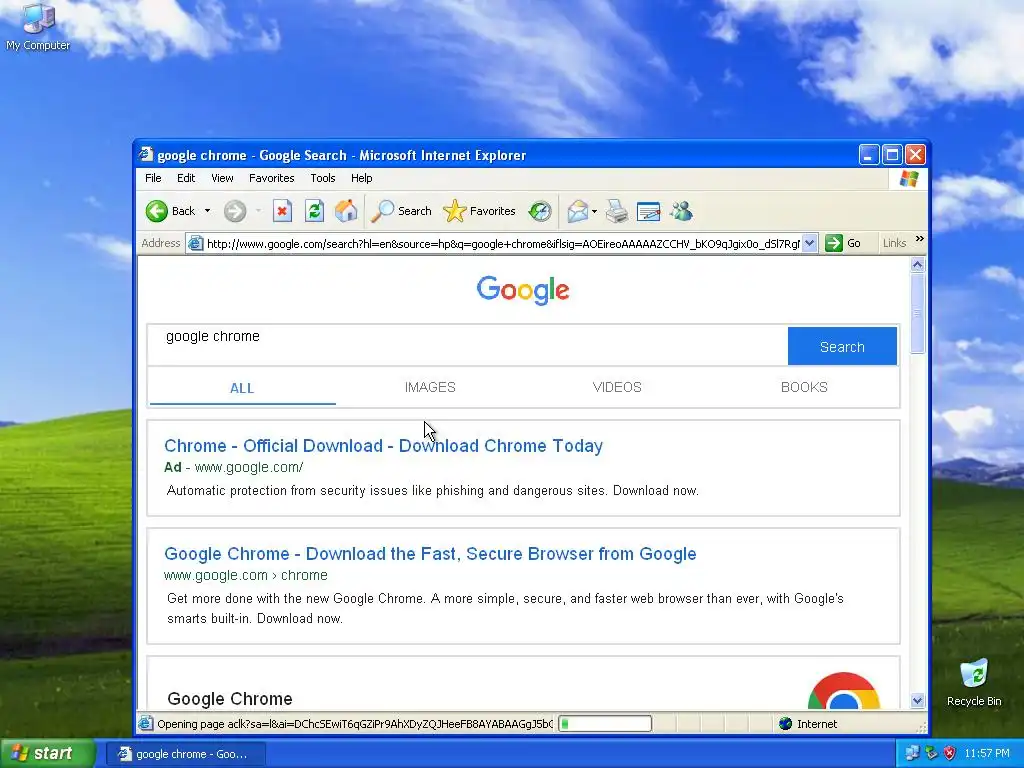Open Search pane from toolbar magnifier
Screen dimensions: 1024x768
401,211
